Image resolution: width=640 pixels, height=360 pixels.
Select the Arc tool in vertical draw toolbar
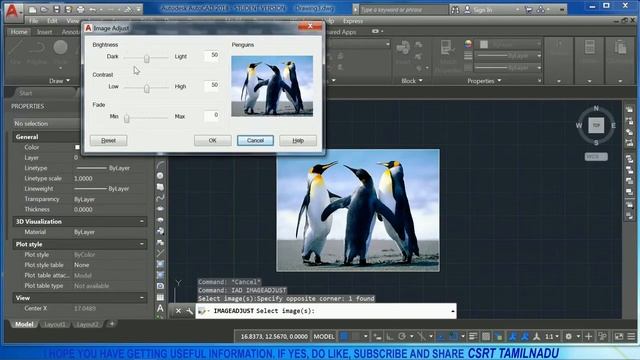click(x=160, y=164)
